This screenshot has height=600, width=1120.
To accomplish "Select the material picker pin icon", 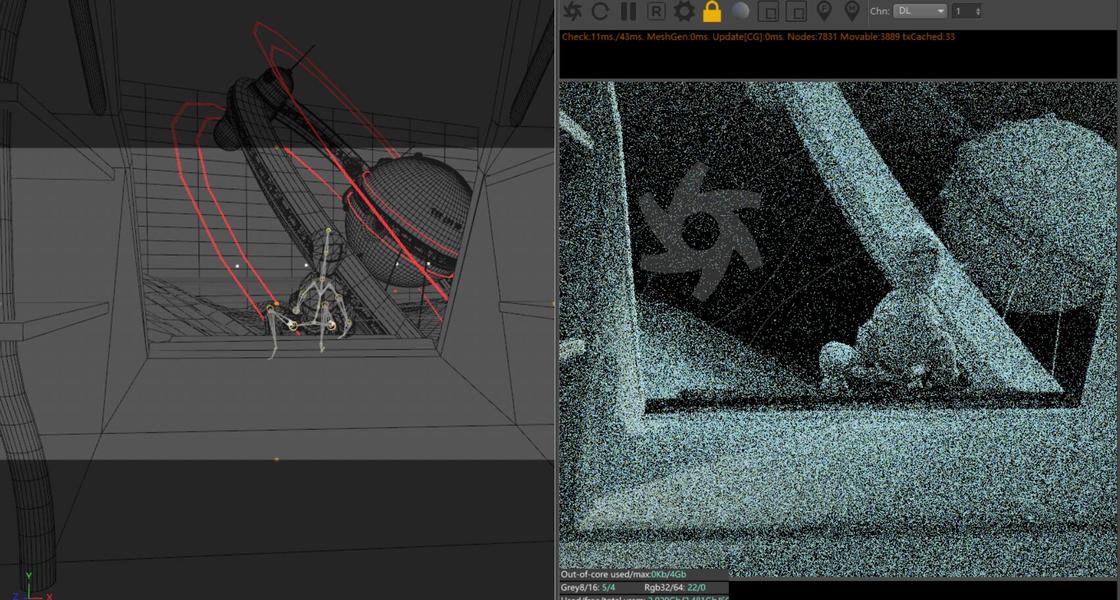I will coord(851,11).
